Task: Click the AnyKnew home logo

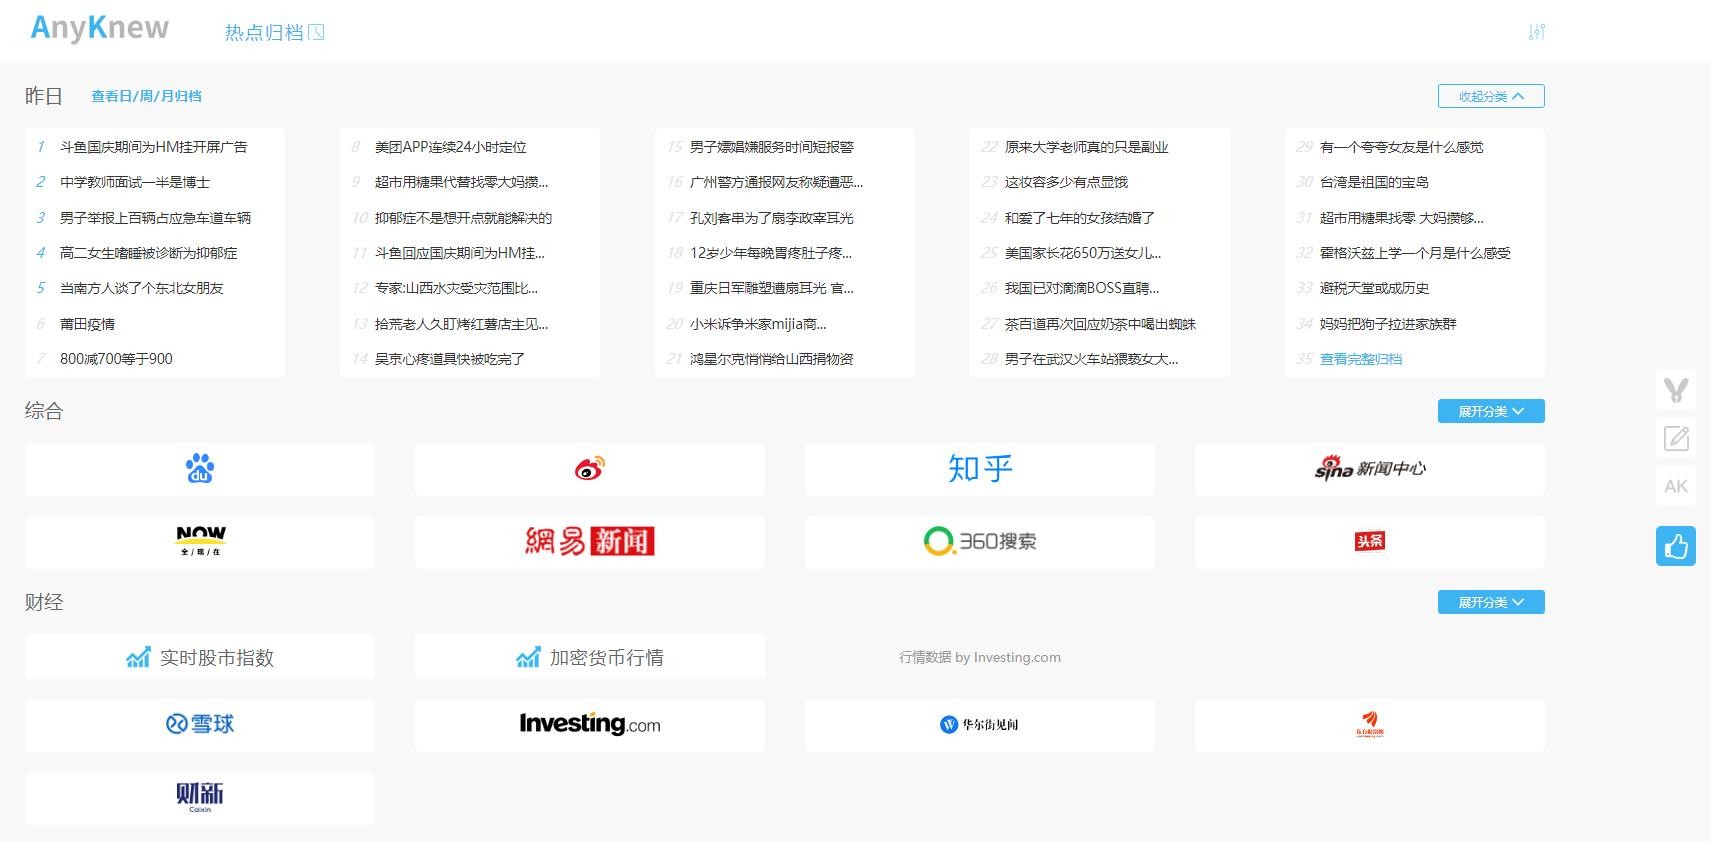Action: click(100, 28)
